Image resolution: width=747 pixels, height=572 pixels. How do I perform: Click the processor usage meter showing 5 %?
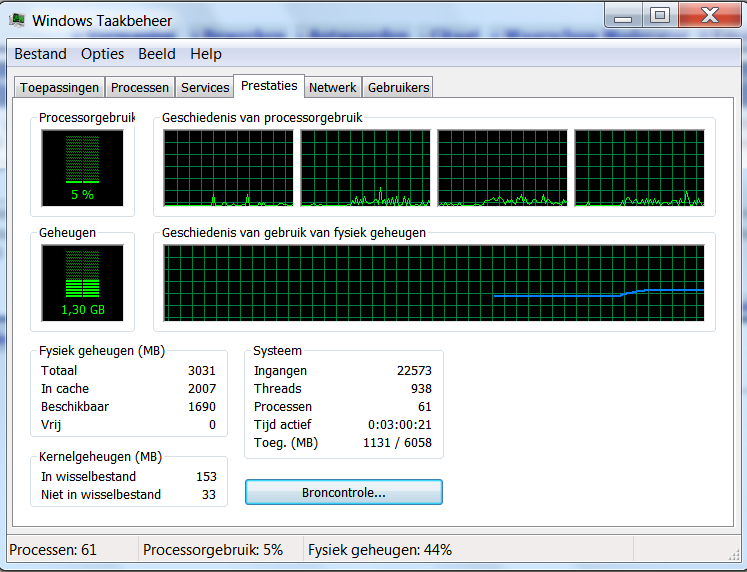click(x=82, y=168)
